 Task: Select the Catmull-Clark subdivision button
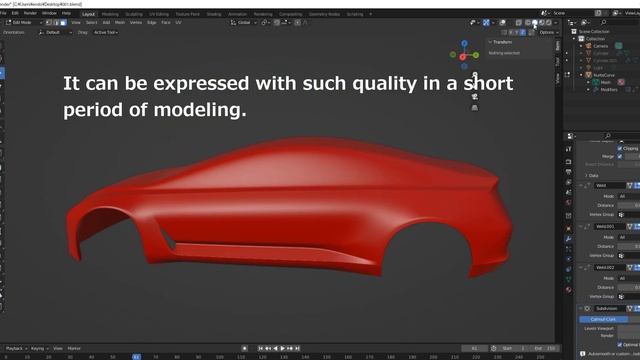(x=603, y=319)
